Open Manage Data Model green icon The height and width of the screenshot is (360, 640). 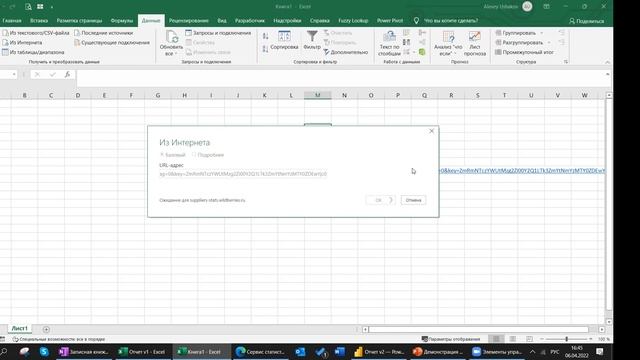422,52
